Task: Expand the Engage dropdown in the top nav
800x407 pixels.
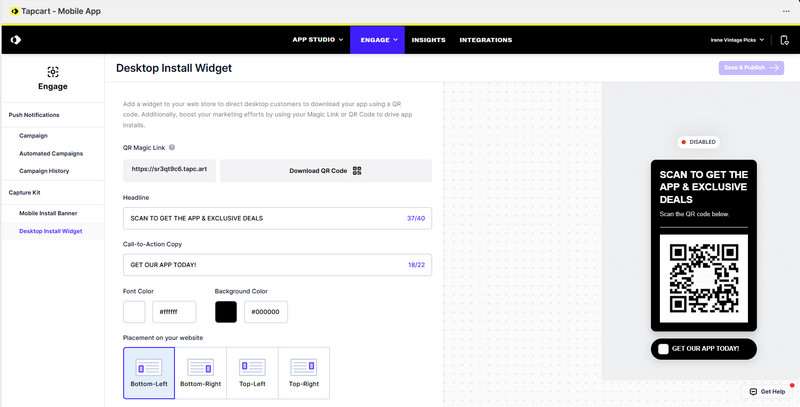Action: tap(378, 40)
